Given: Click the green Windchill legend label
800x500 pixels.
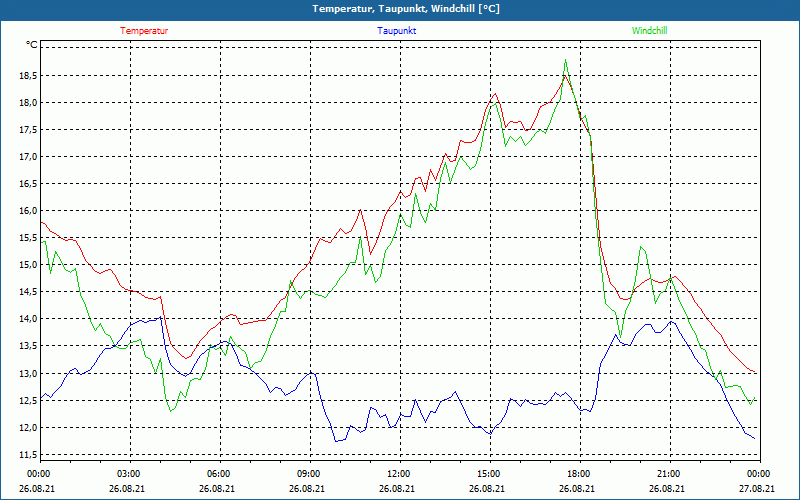Looking at the screenshot, I should click(x=649, y=31).
